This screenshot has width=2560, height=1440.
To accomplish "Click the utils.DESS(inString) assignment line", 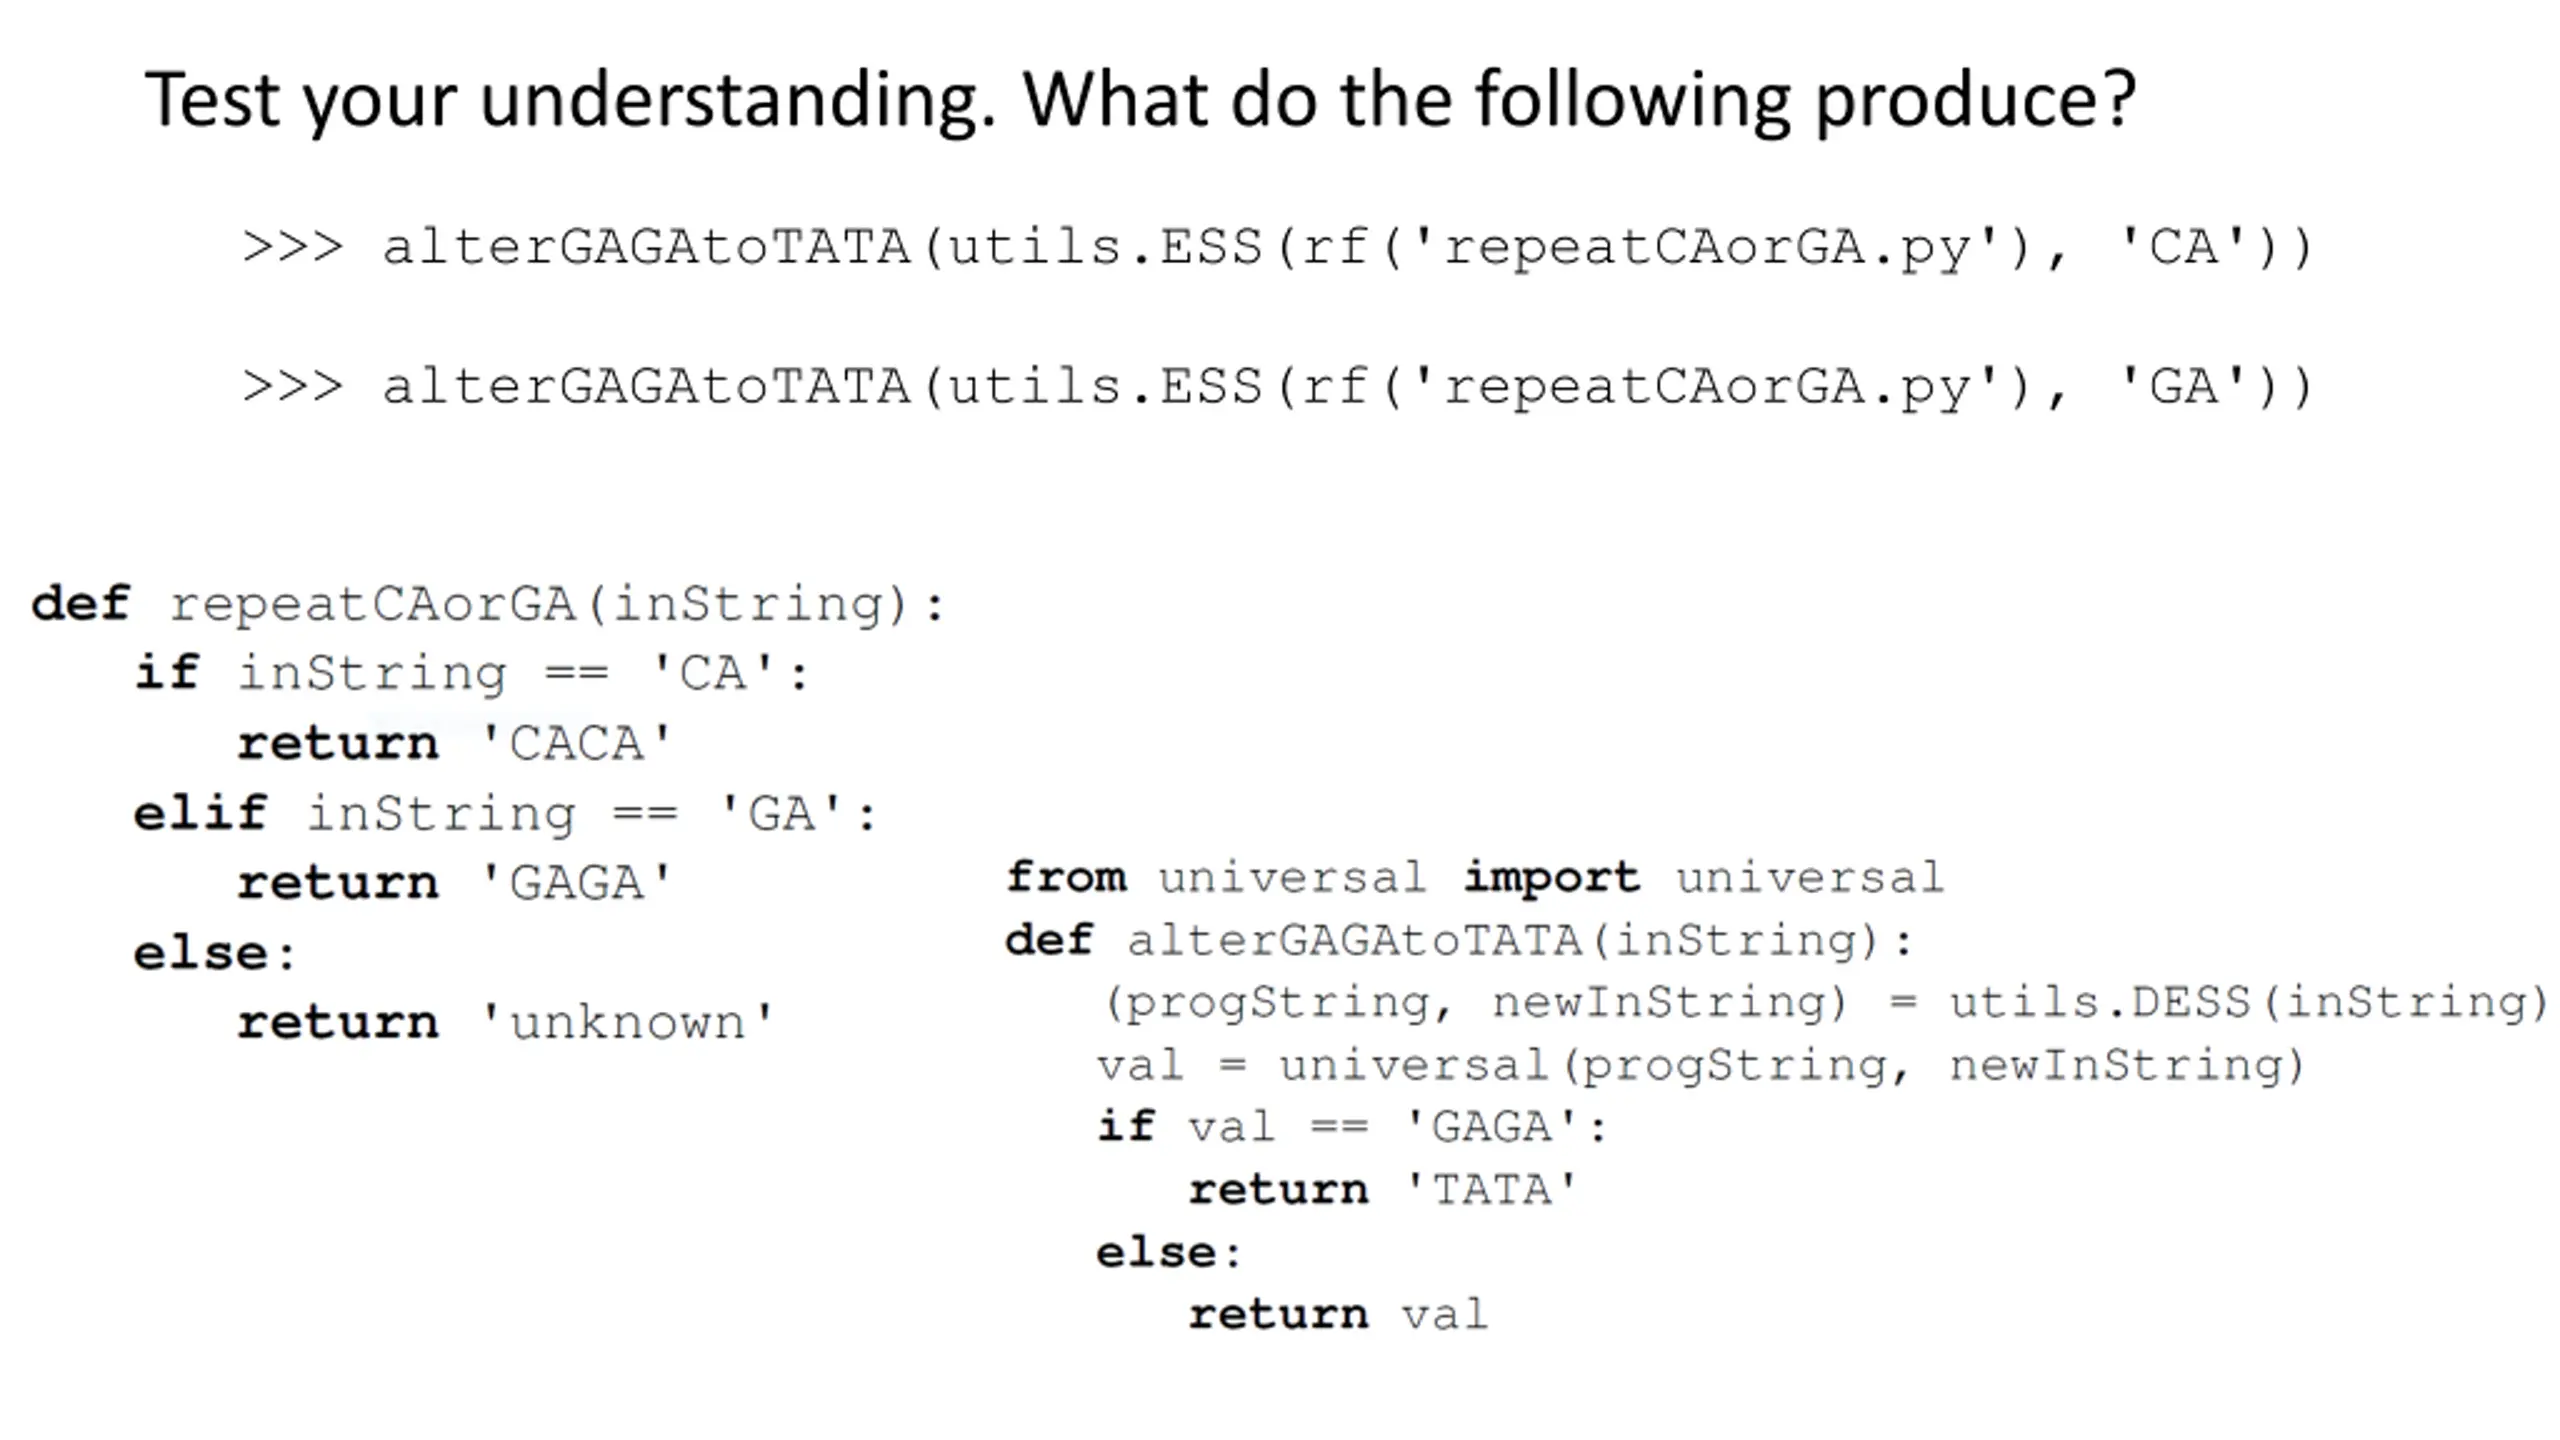I will point(1825,1002).
